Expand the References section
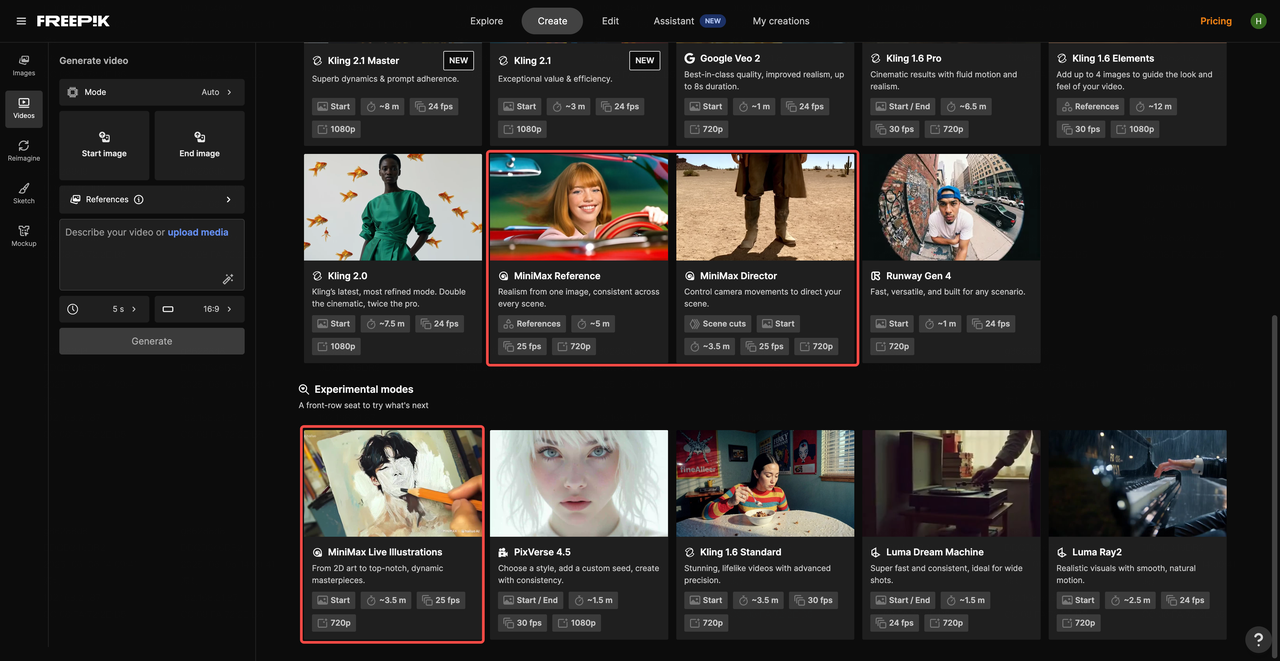This screenshot has width=1280, height=661. [152, 200]
